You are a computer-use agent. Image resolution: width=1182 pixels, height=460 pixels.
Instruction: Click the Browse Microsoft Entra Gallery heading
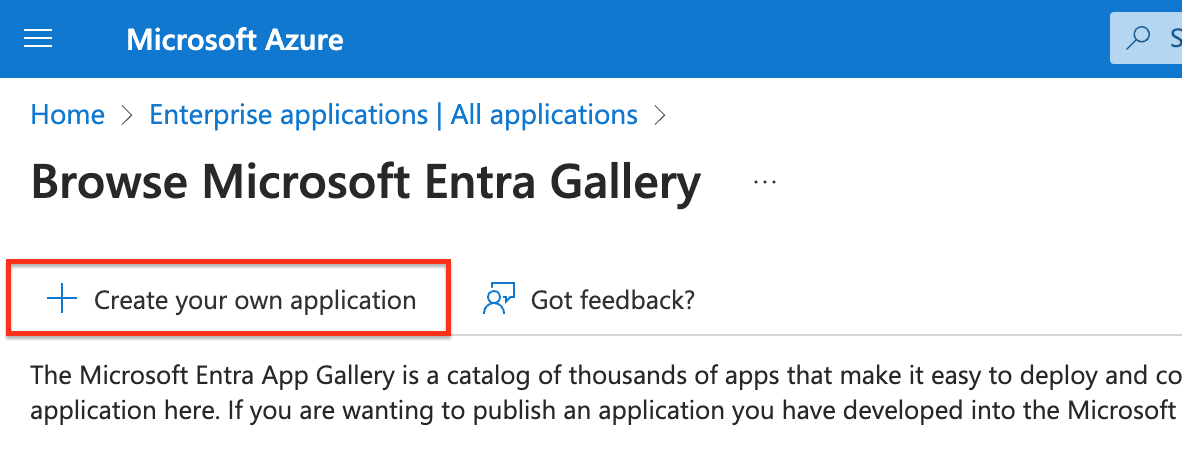point(365,183)
